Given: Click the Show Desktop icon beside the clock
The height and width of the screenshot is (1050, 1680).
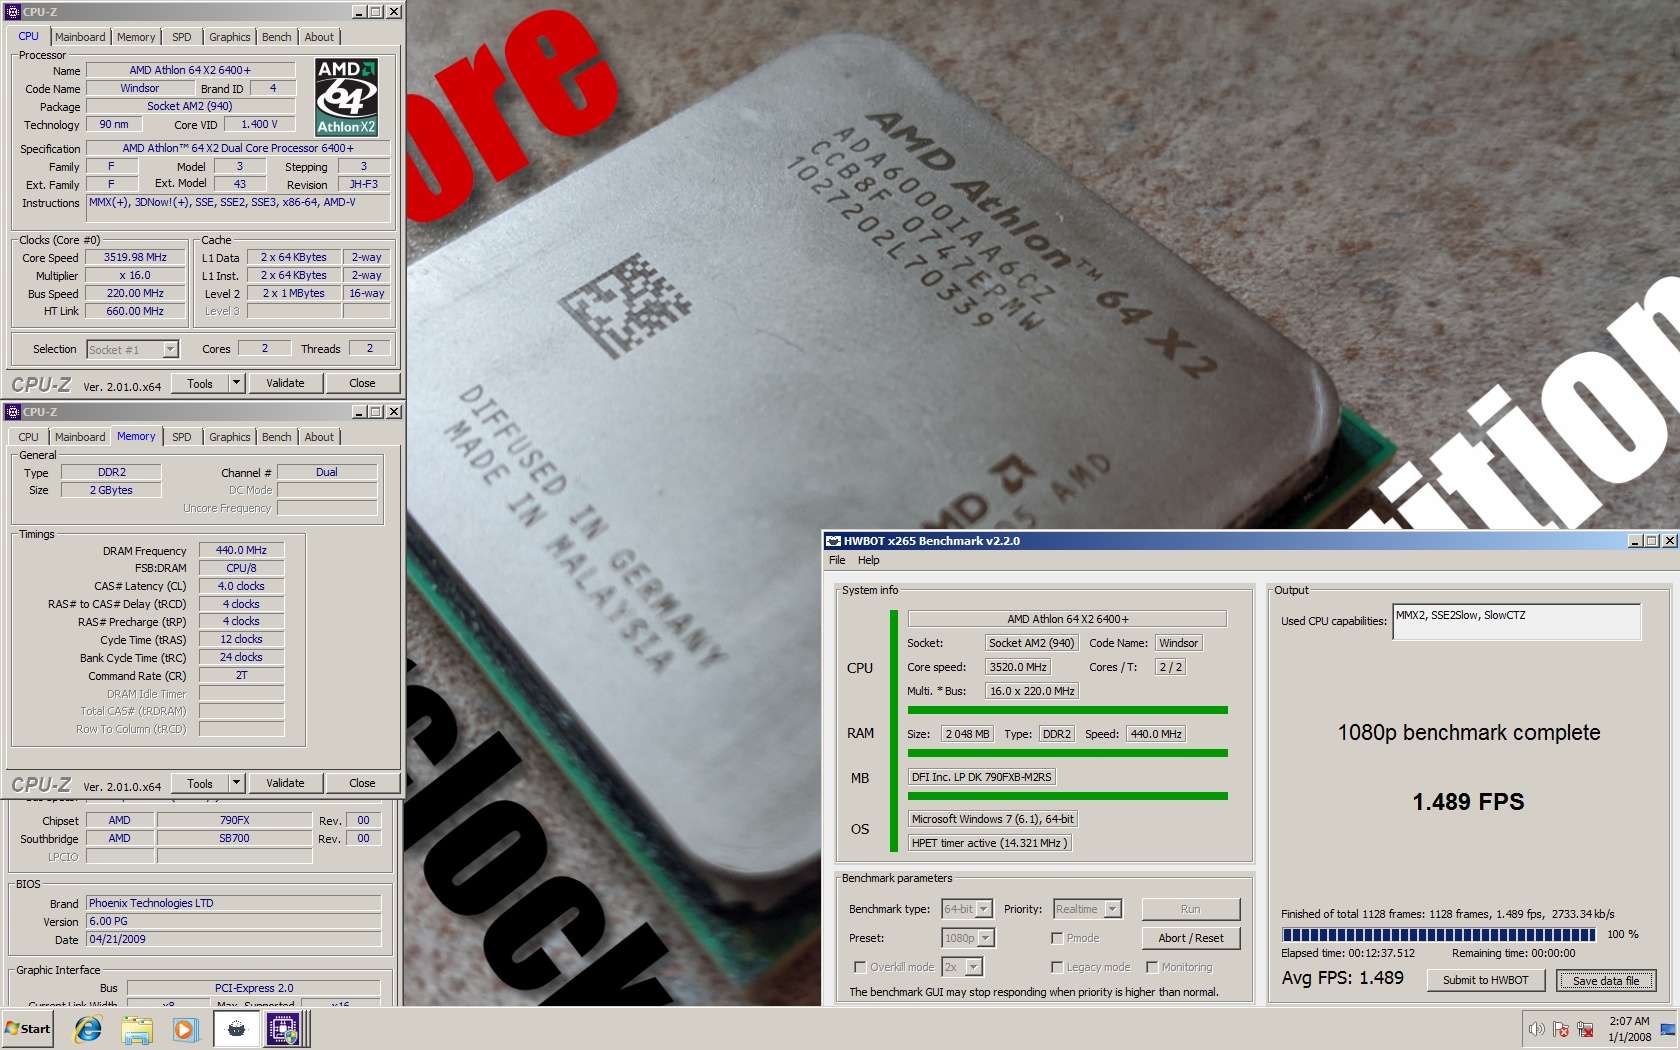Looking at the screenshot, I should (x=1667, y=1029).
